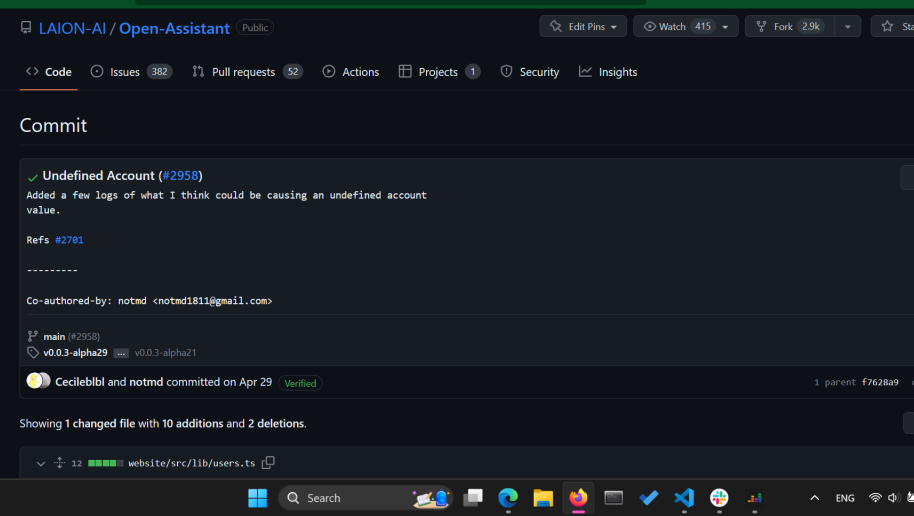Click the 415 watchers count
The image size is (914, 516).
[702, 26]
